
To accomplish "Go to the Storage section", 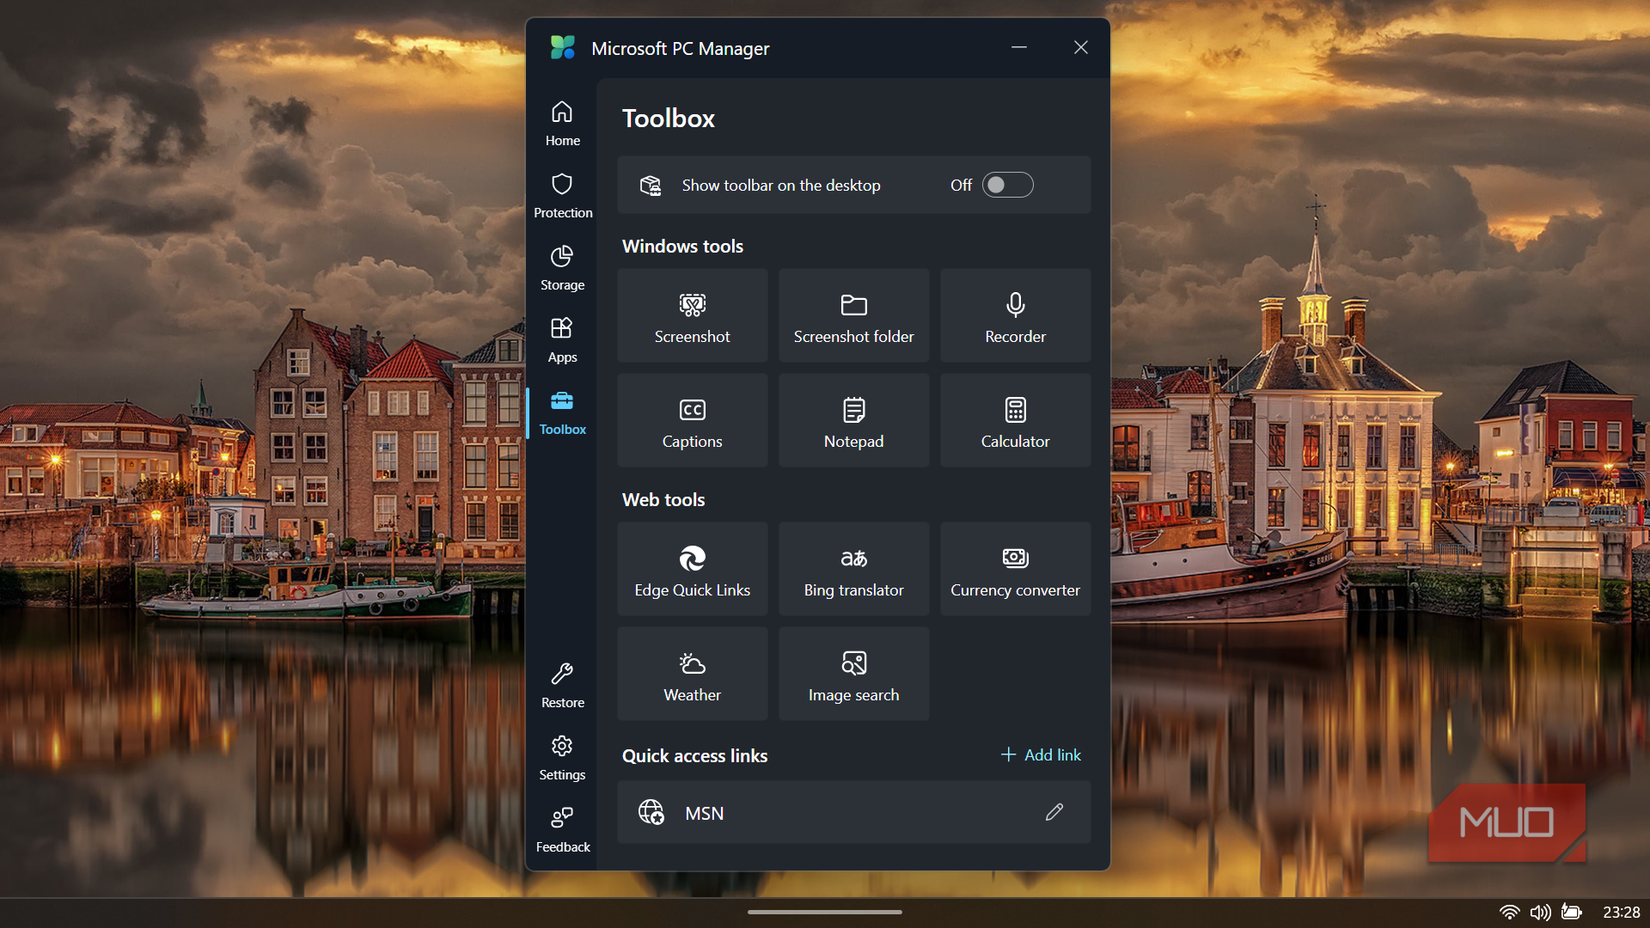I will (x=562, y=267).
